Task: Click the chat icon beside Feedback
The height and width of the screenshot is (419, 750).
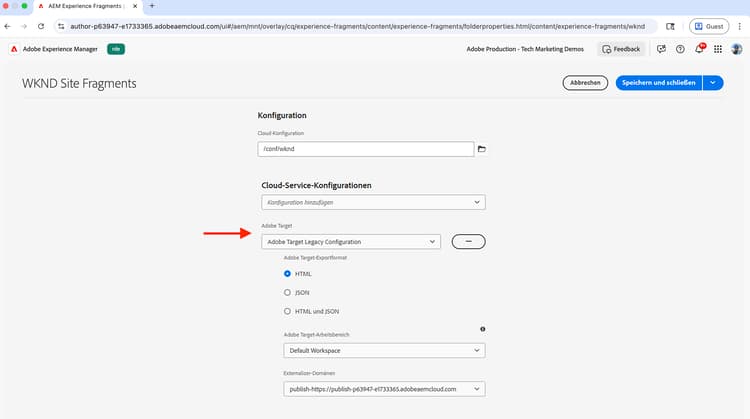Action: click(662, 49)
